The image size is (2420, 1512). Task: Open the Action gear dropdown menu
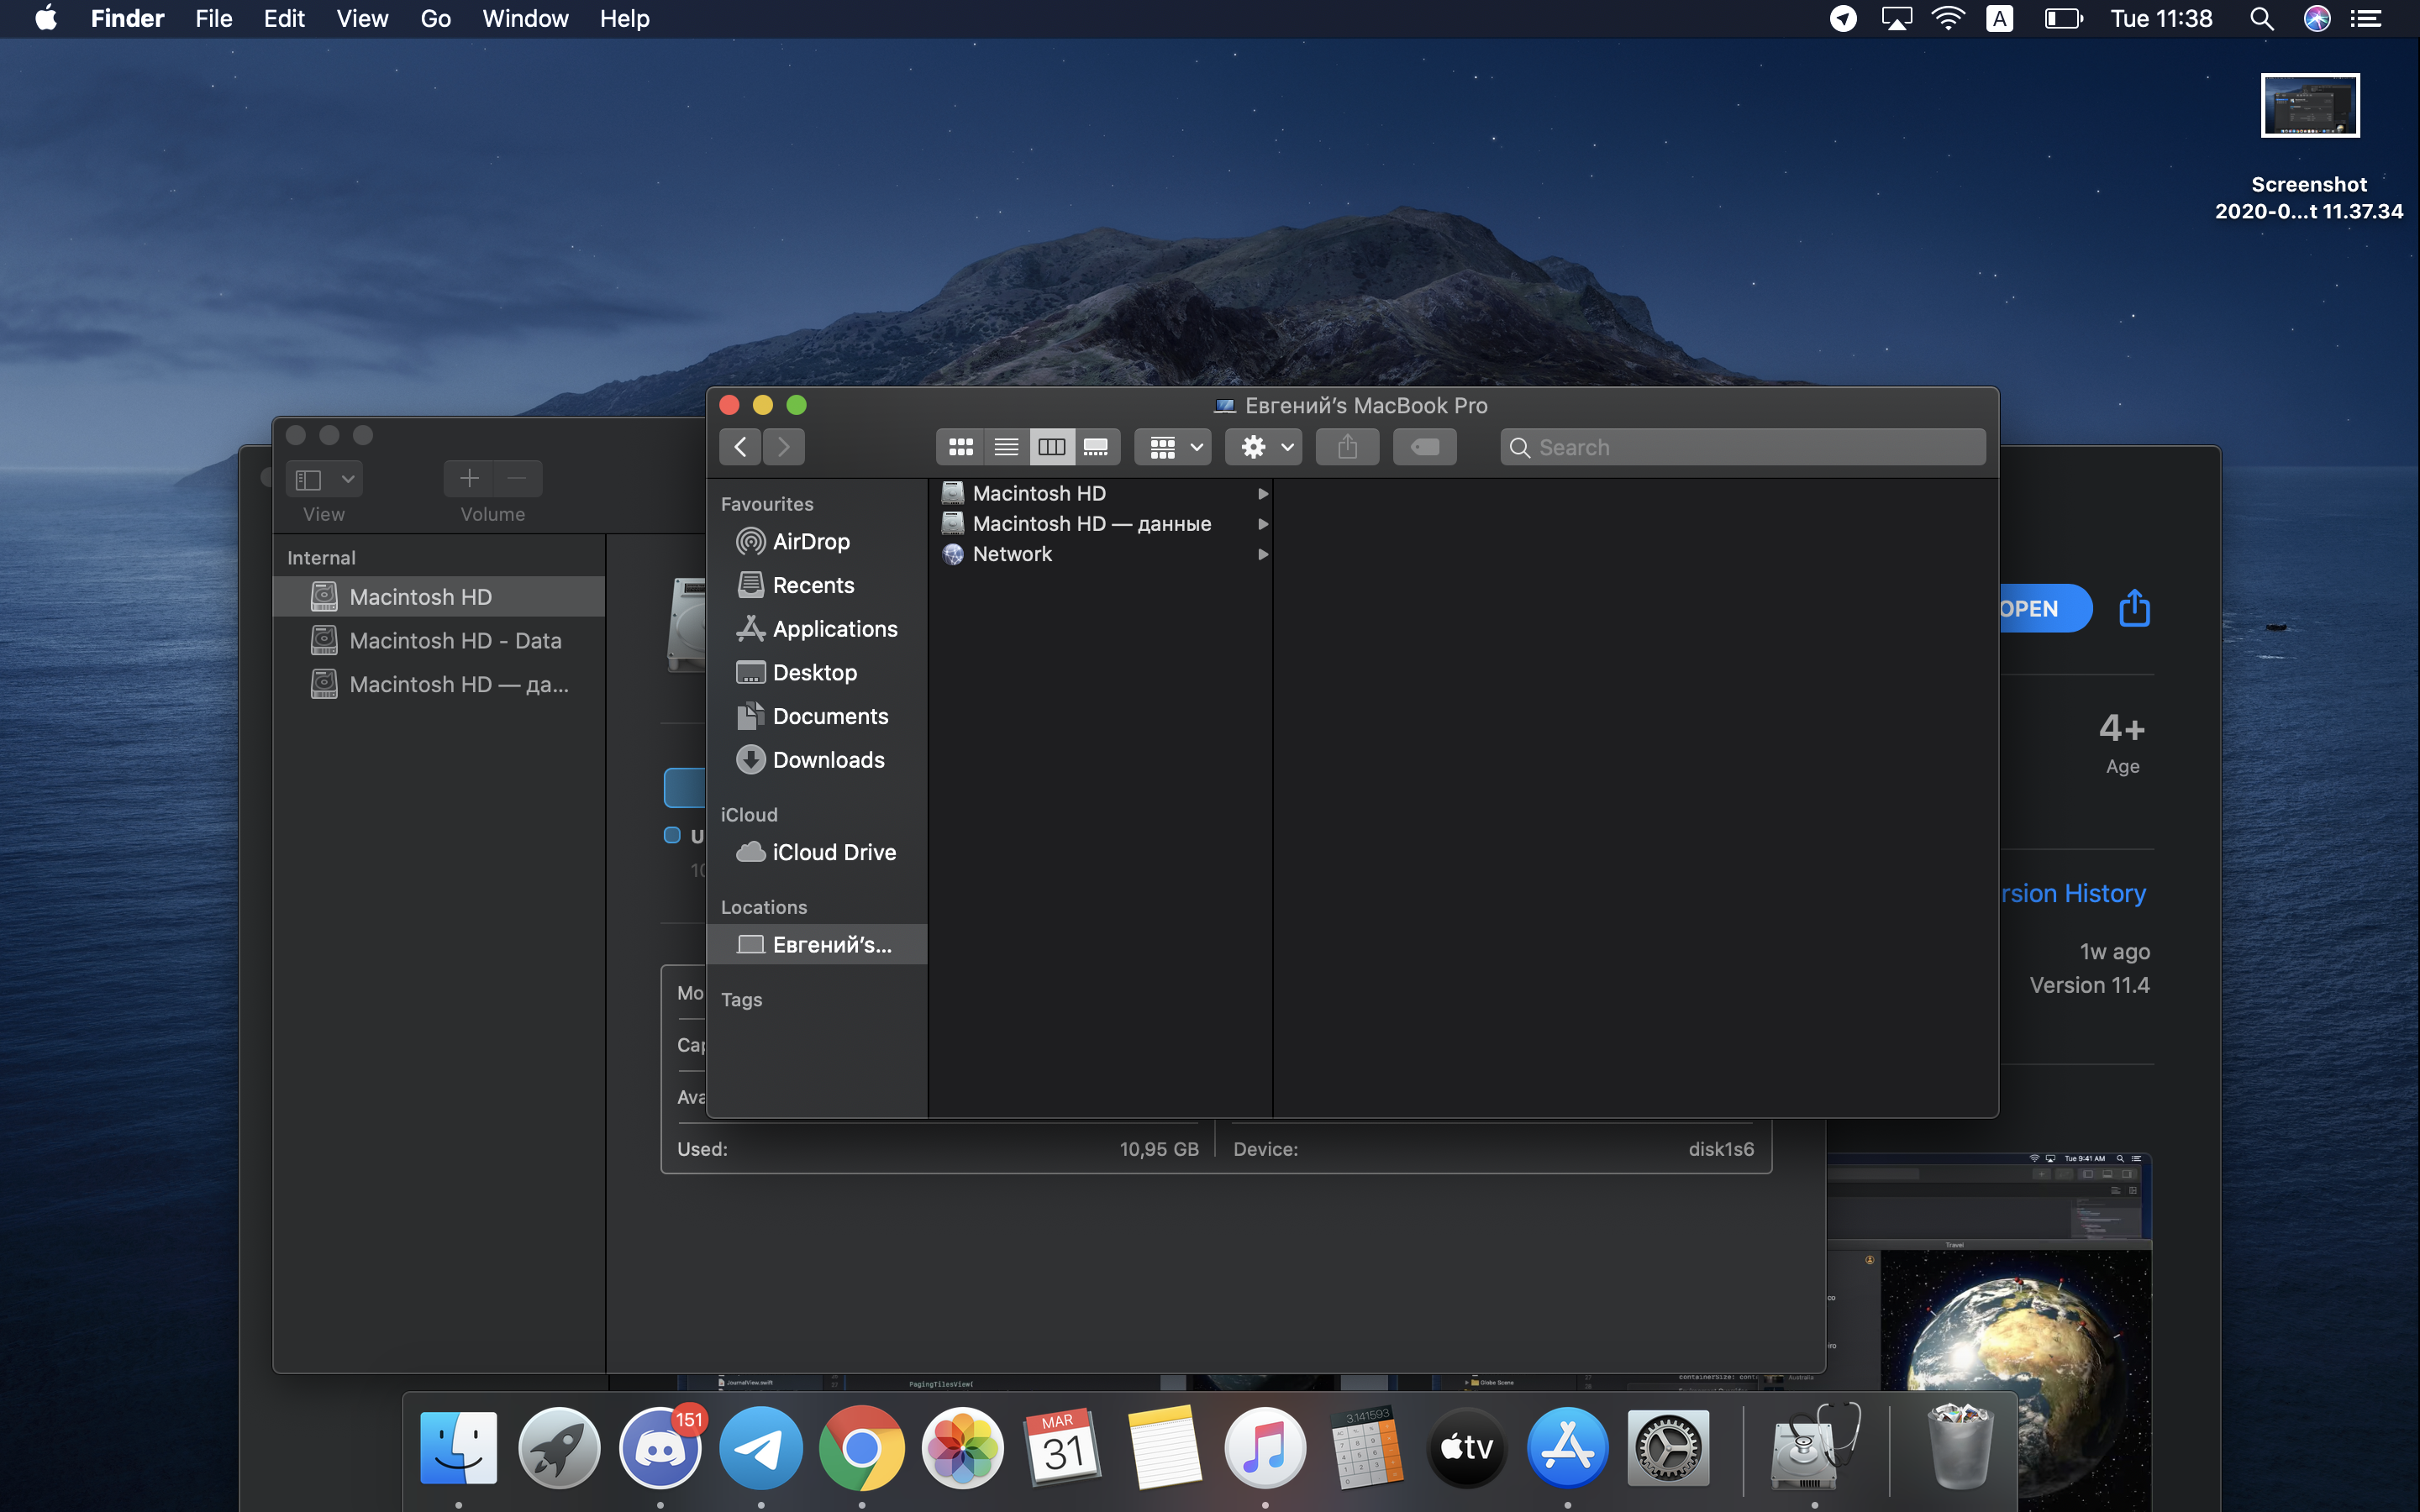[x=1264, y=447]
